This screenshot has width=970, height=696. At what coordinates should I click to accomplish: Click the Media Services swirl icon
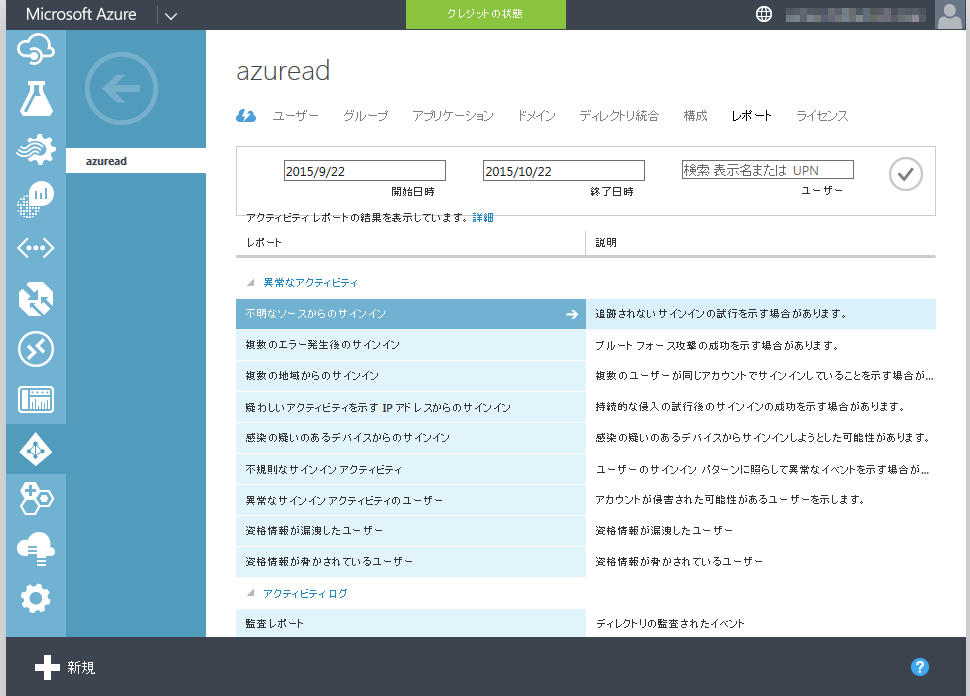35,148
